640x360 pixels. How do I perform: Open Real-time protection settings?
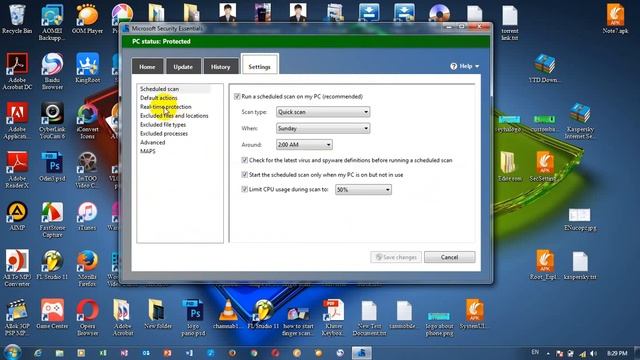[166, 107]
